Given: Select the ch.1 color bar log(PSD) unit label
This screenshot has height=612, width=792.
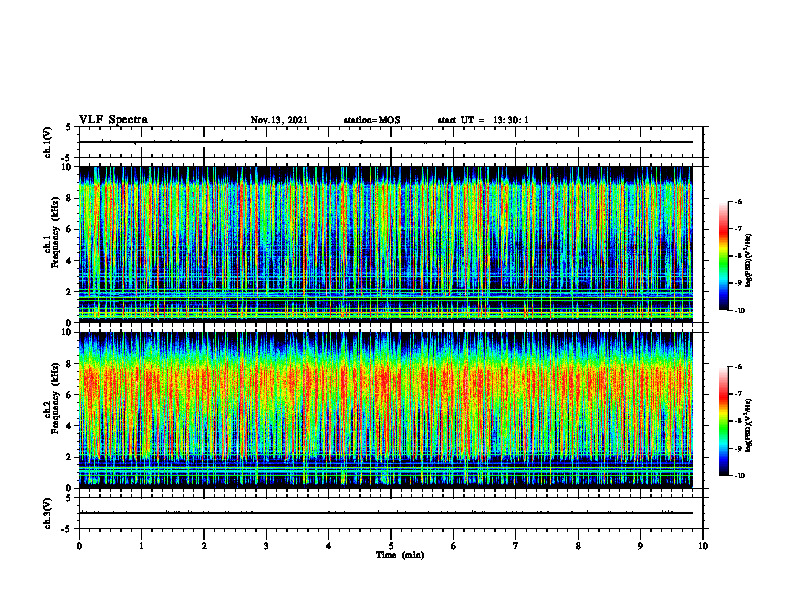Looking at the screenshot, I should (750, 261).
